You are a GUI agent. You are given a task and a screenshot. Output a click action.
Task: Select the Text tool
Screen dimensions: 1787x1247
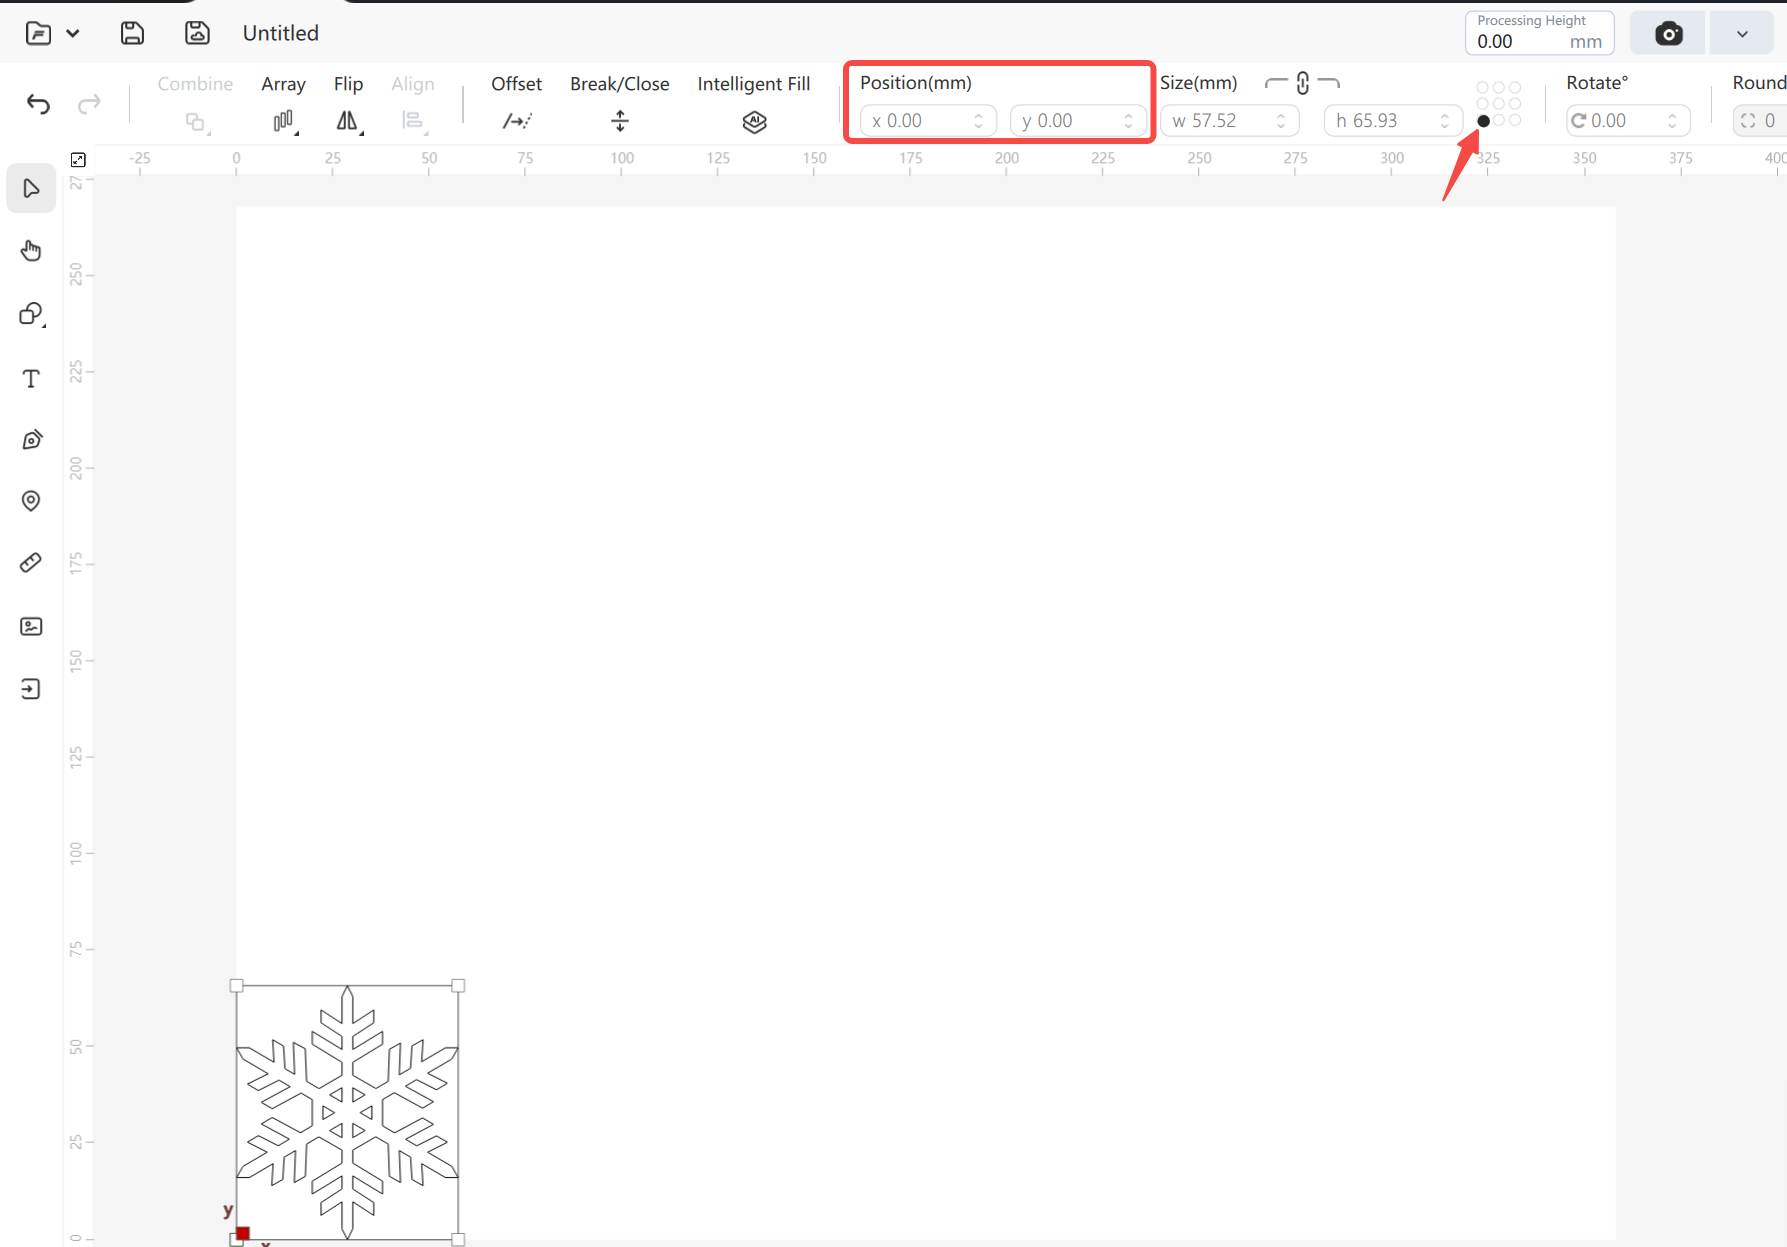click(31, 378)
